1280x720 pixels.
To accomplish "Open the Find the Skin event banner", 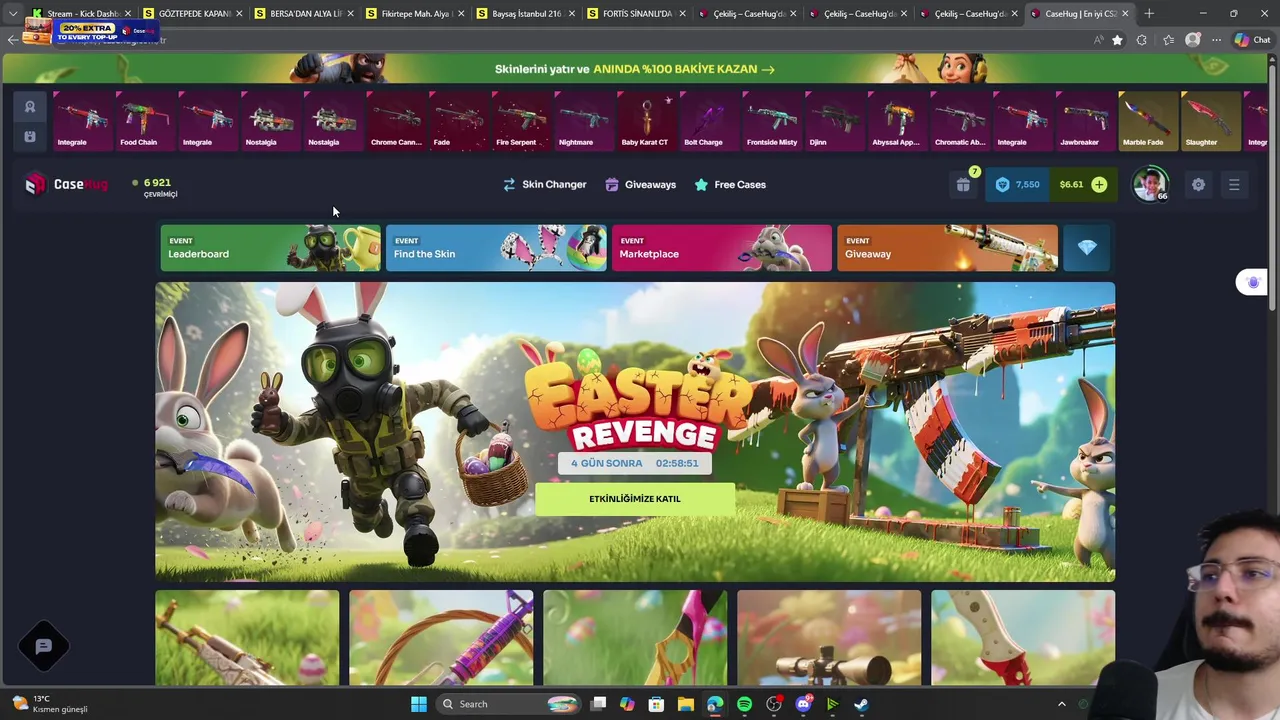I will pyautogui.click(x=496, y=248).
